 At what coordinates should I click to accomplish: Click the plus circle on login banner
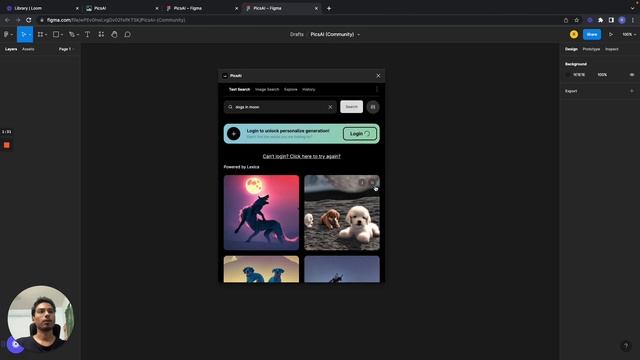coord(233,133)
